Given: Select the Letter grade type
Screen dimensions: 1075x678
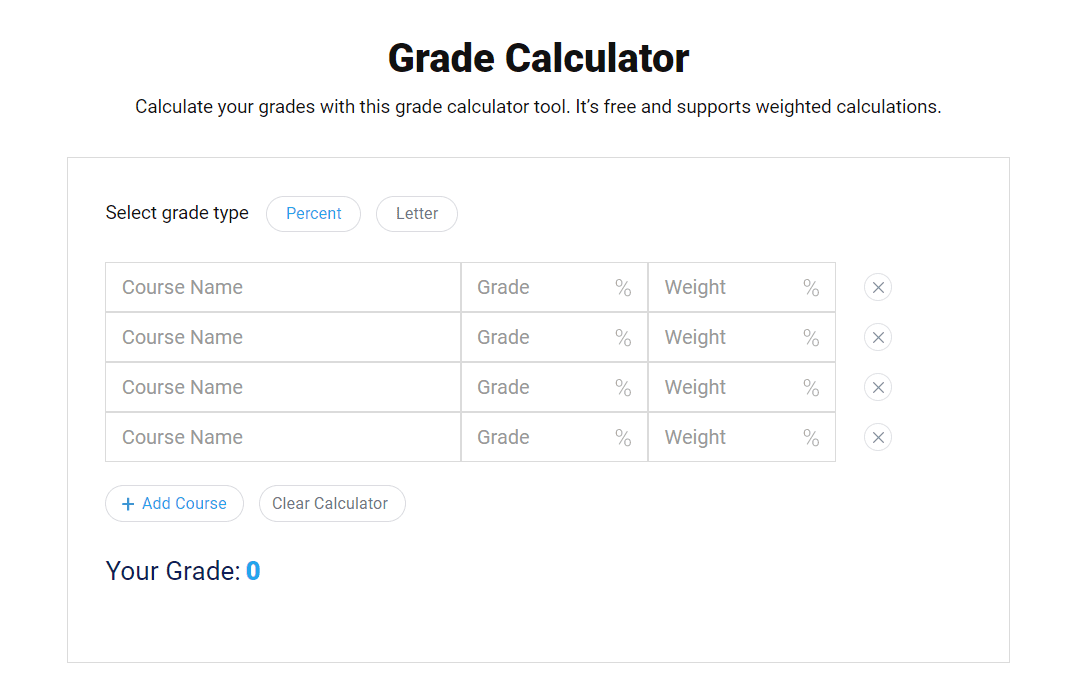Looking at the screenshot, I should [417, 213].
